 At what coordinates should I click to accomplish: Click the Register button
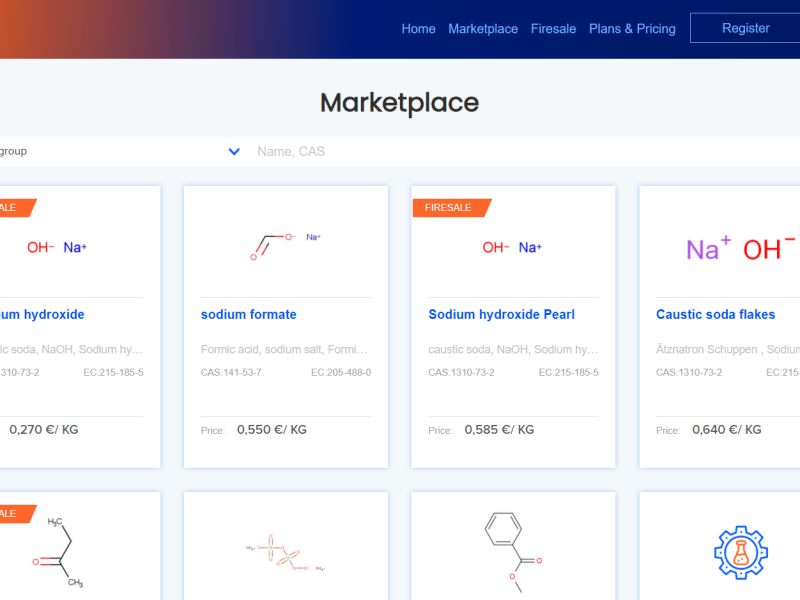tap(745, 28)
